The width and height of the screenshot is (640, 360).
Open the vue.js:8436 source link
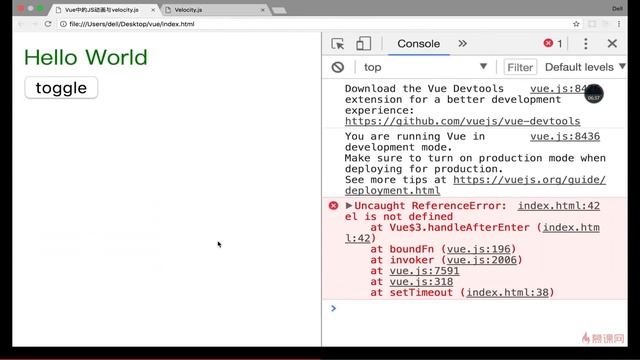coord(565,136)
